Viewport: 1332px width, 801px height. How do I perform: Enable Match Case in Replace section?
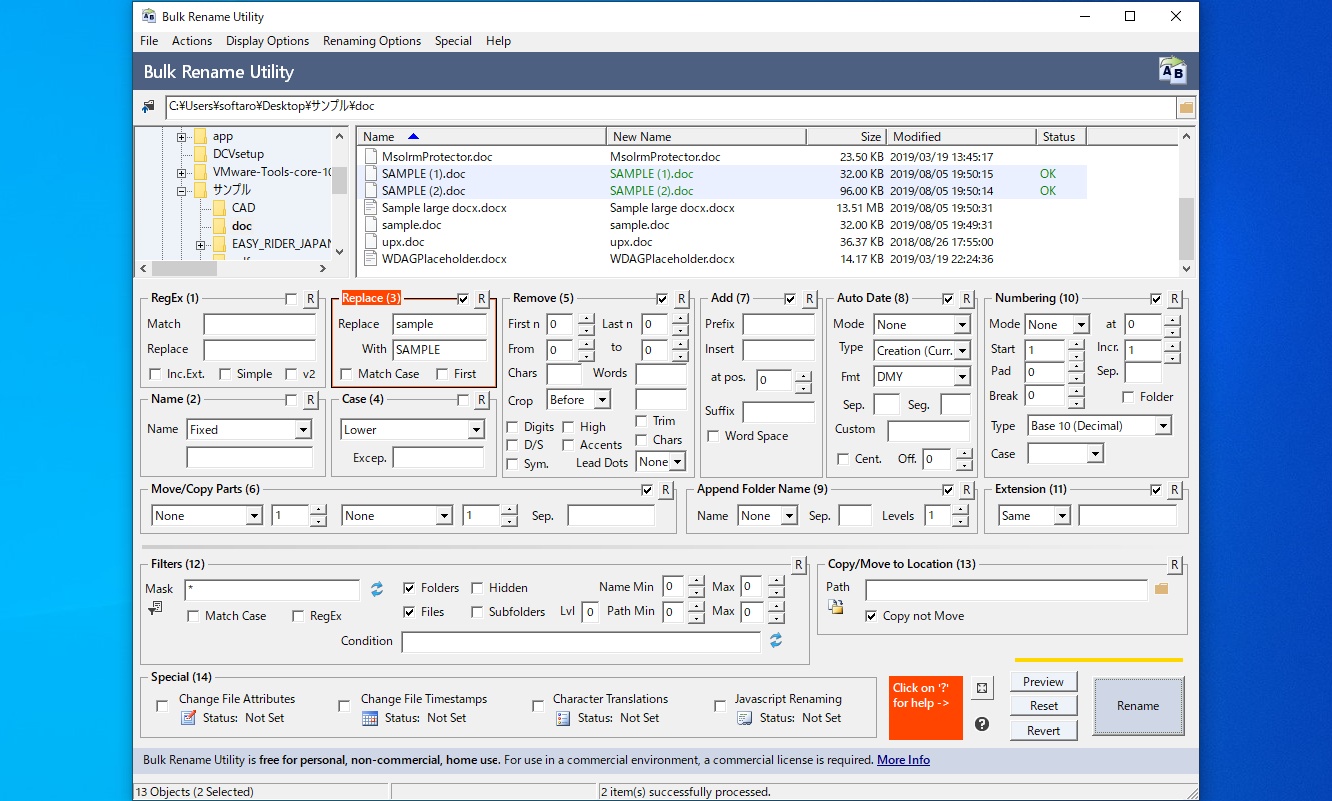(x=346, y=374)
